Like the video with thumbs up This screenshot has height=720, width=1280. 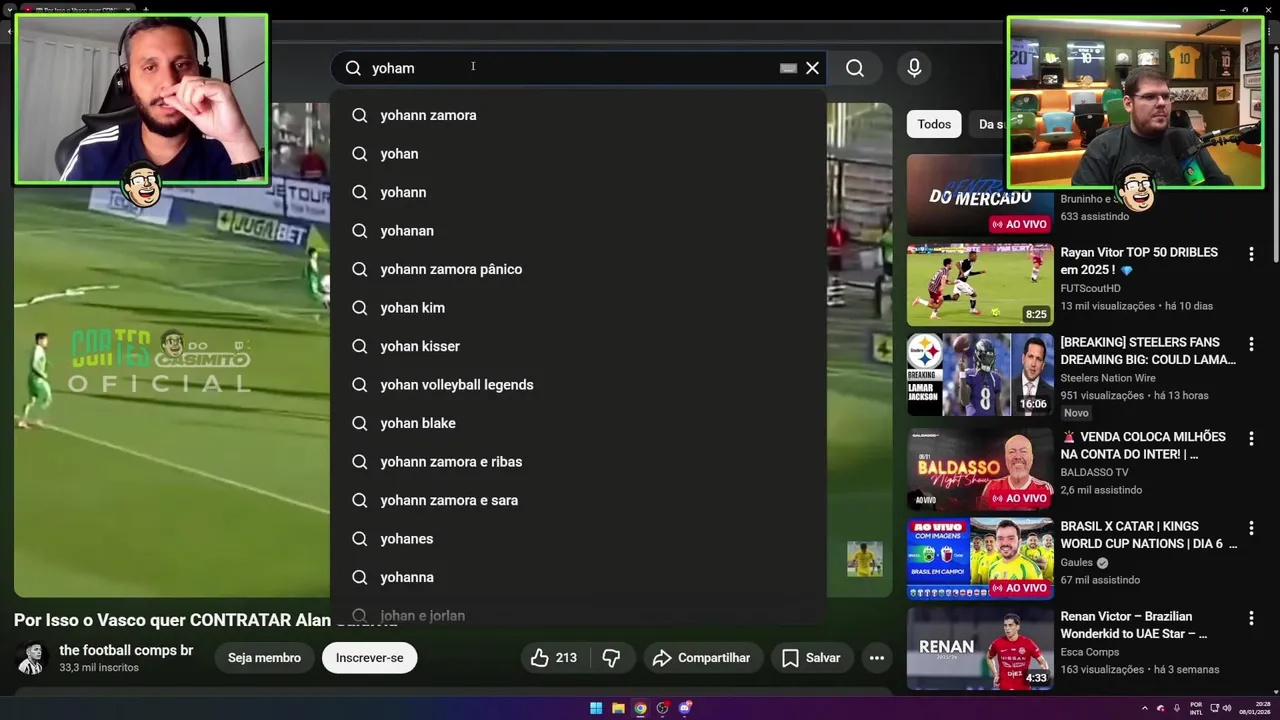(x=554, y=658)
